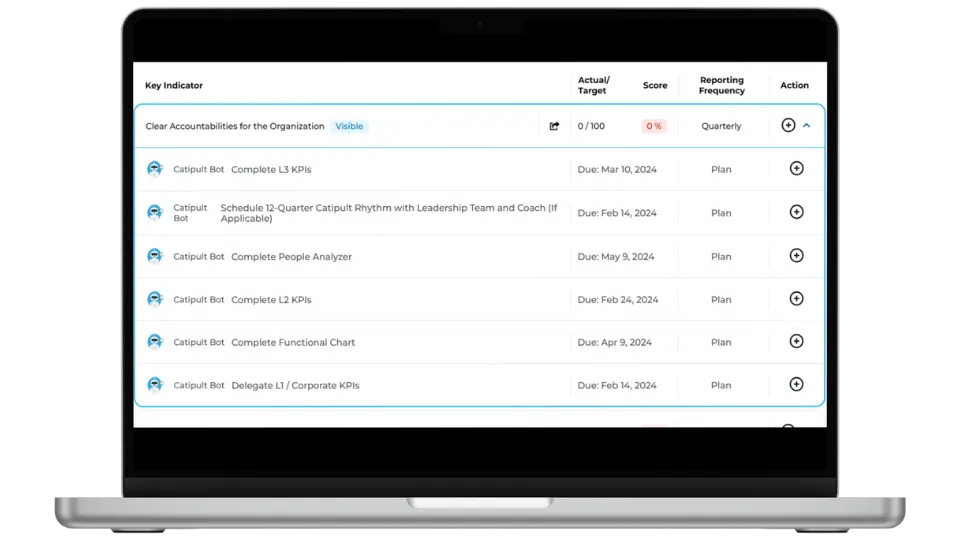Click plus icon for Schedule 12-Quarter Catipult Rhythm
Viewport: 960px width, 540px height.
[796, 212]
